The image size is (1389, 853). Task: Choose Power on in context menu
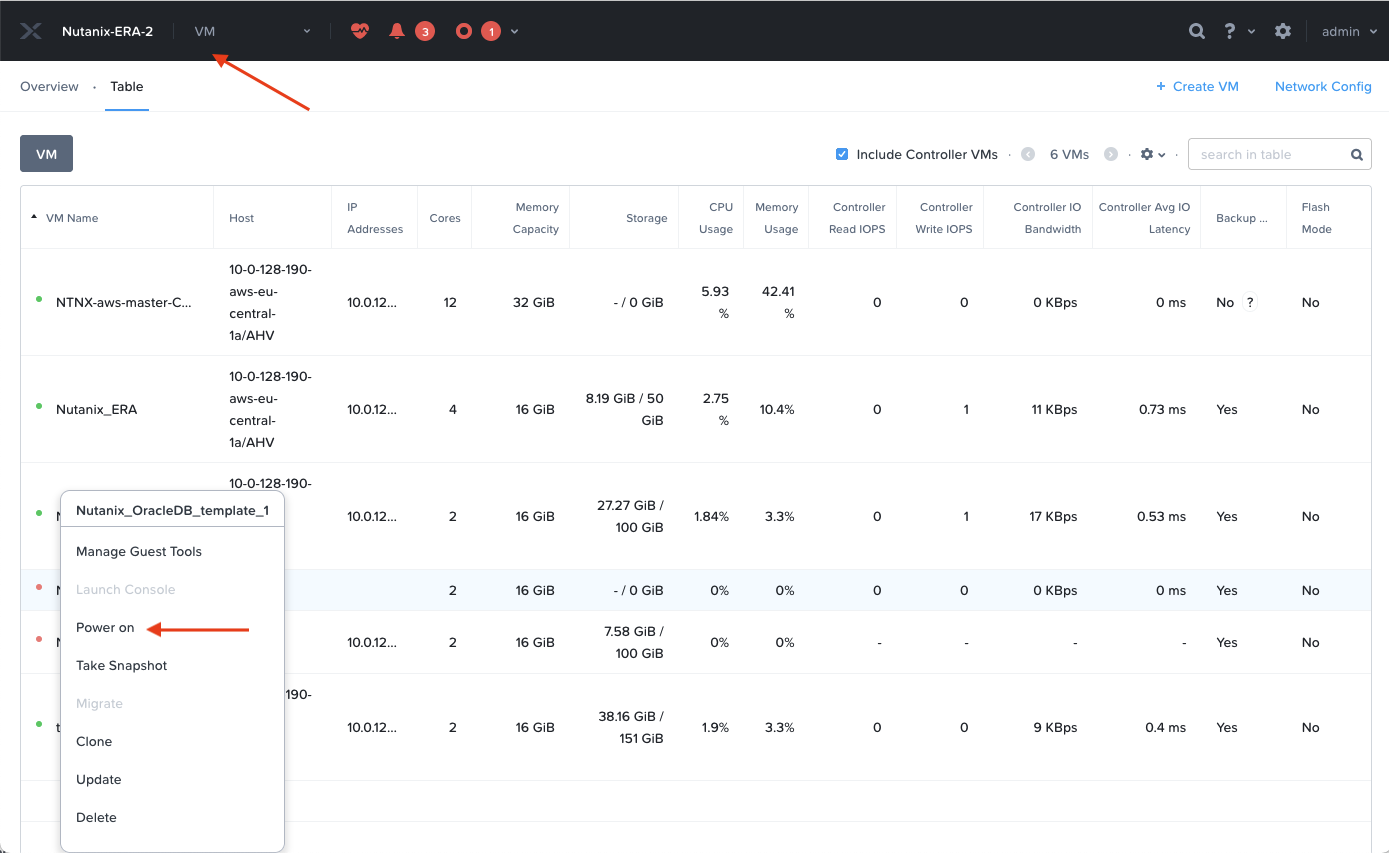pos(105,627)
